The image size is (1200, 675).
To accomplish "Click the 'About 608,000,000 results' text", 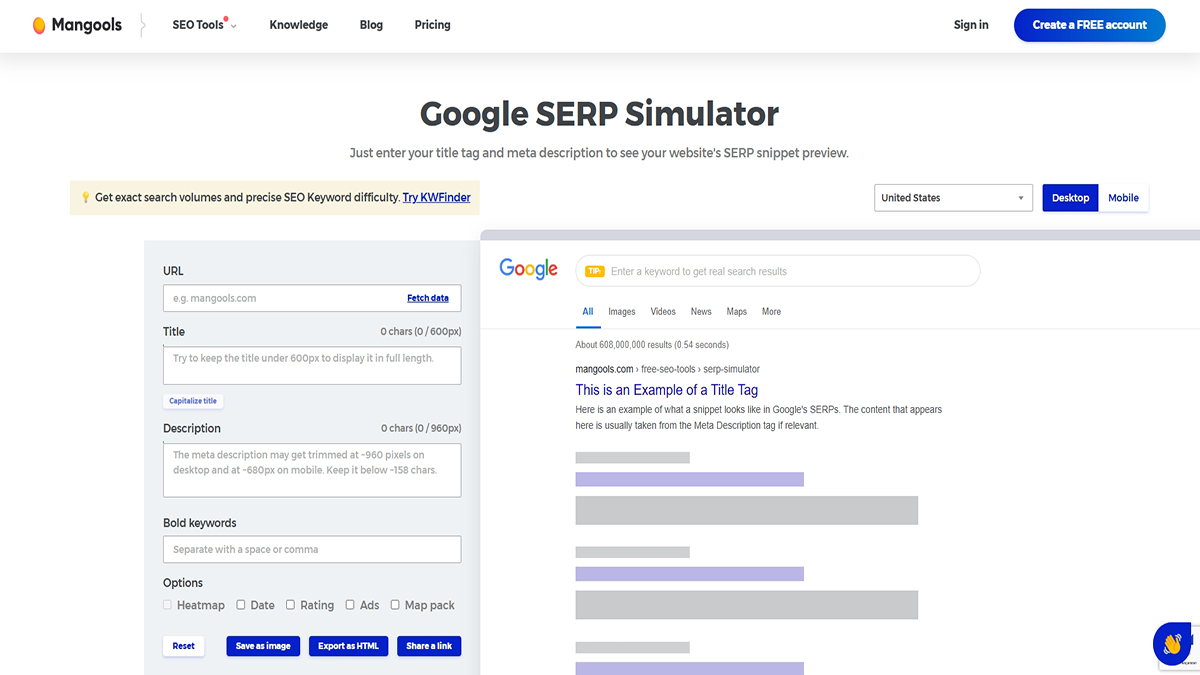I will pyautogui.click(x=652, y=345).
